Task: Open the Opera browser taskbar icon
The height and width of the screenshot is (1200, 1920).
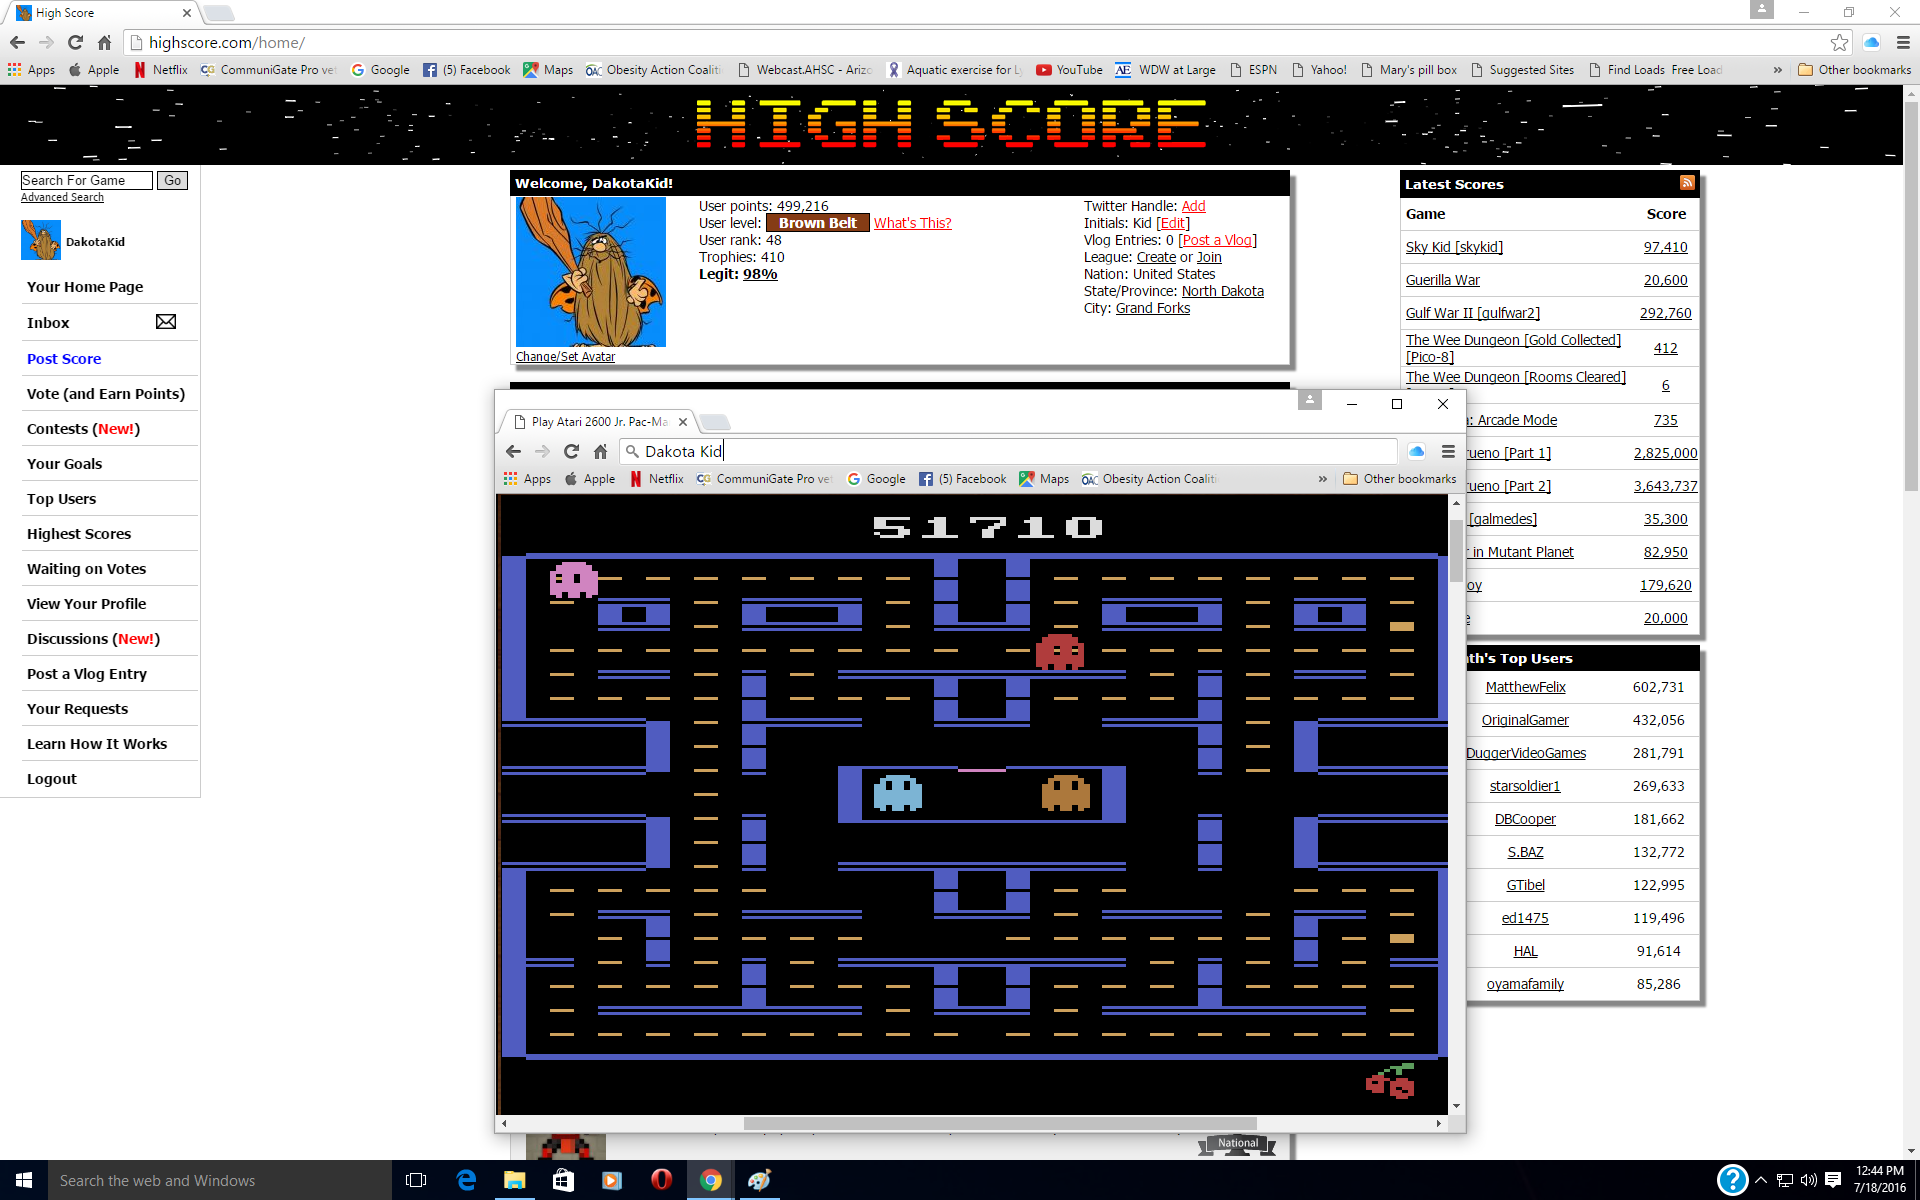Action: pos(661,1180)
